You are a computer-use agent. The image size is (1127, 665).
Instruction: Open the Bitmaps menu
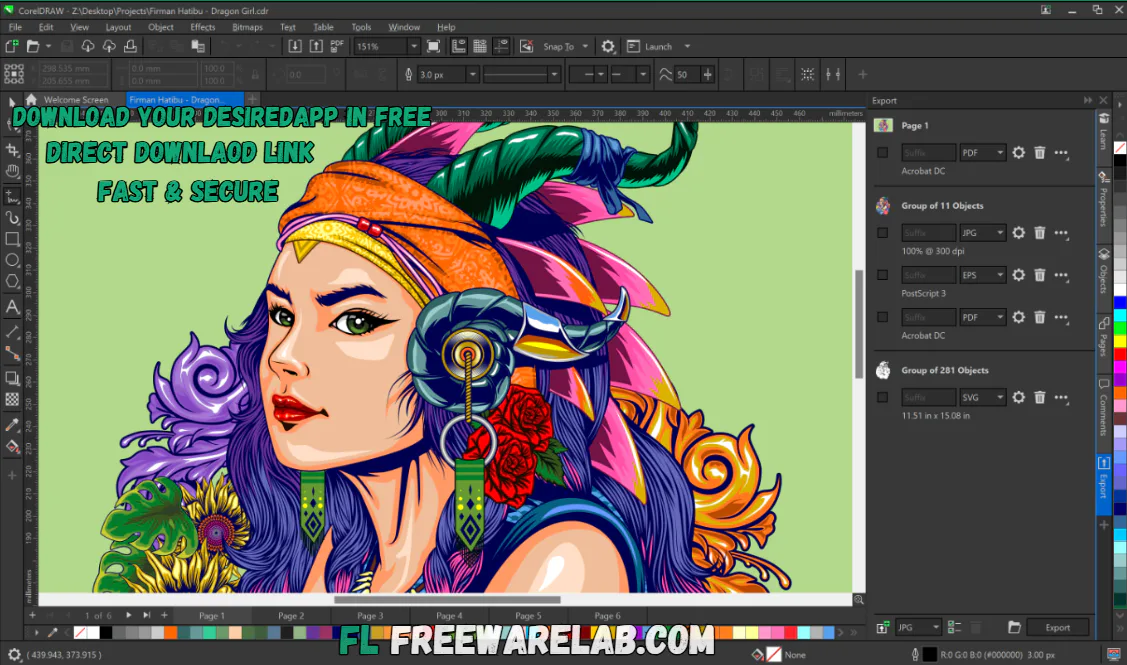tap(246, 27)
